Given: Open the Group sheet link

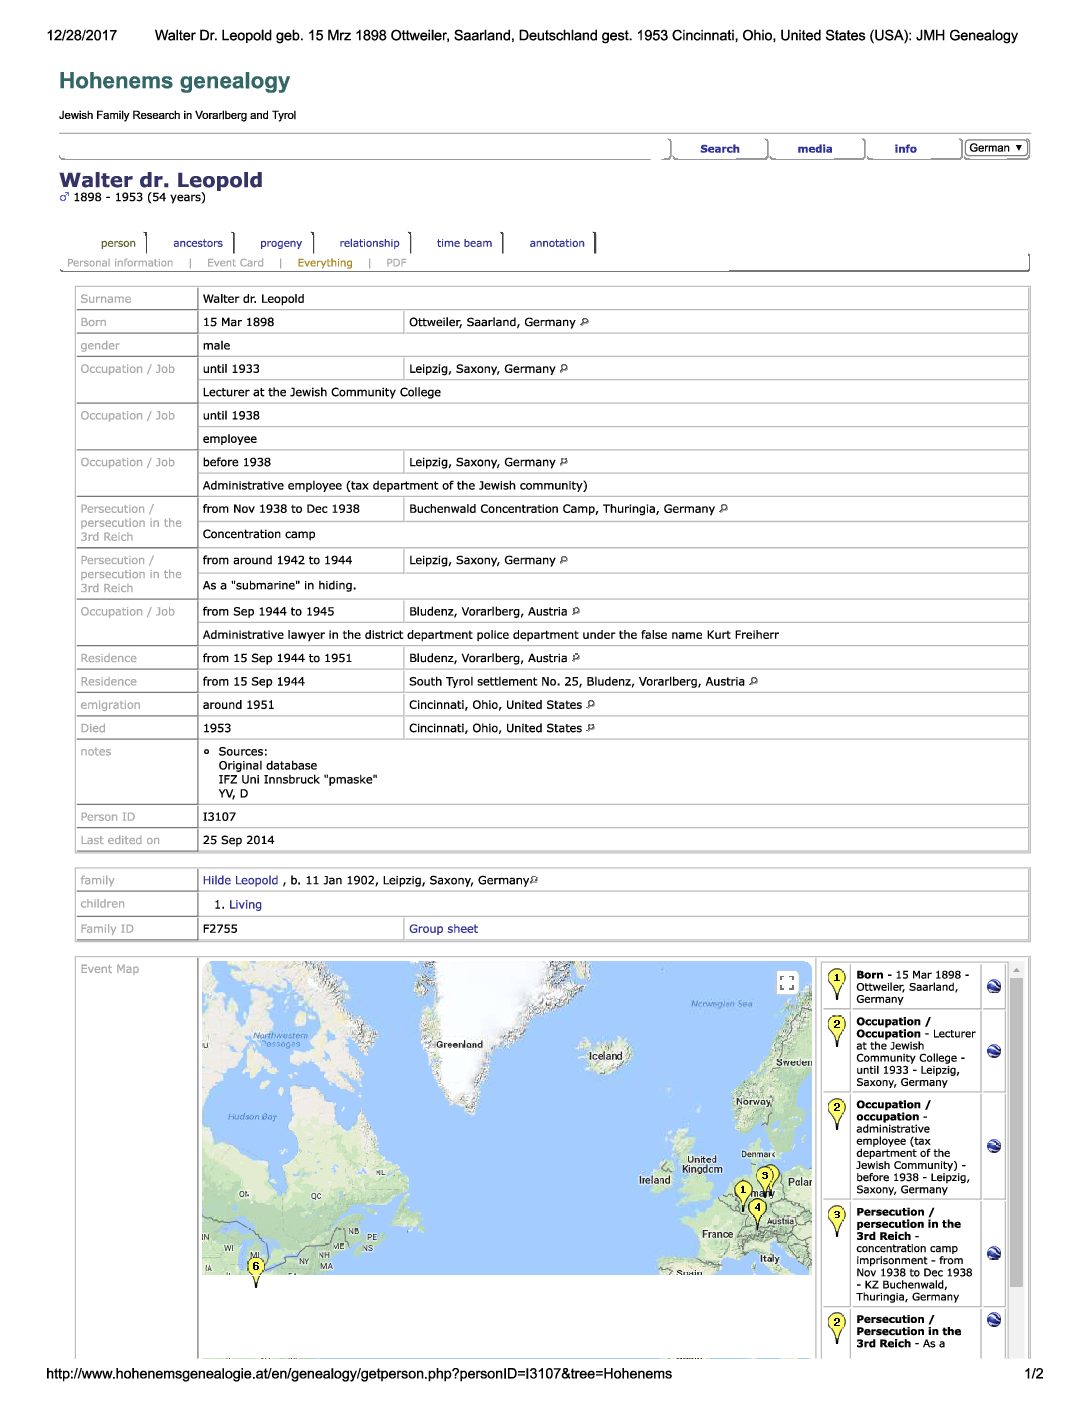Looking at the screenshot, I should [x=443, y=929].
